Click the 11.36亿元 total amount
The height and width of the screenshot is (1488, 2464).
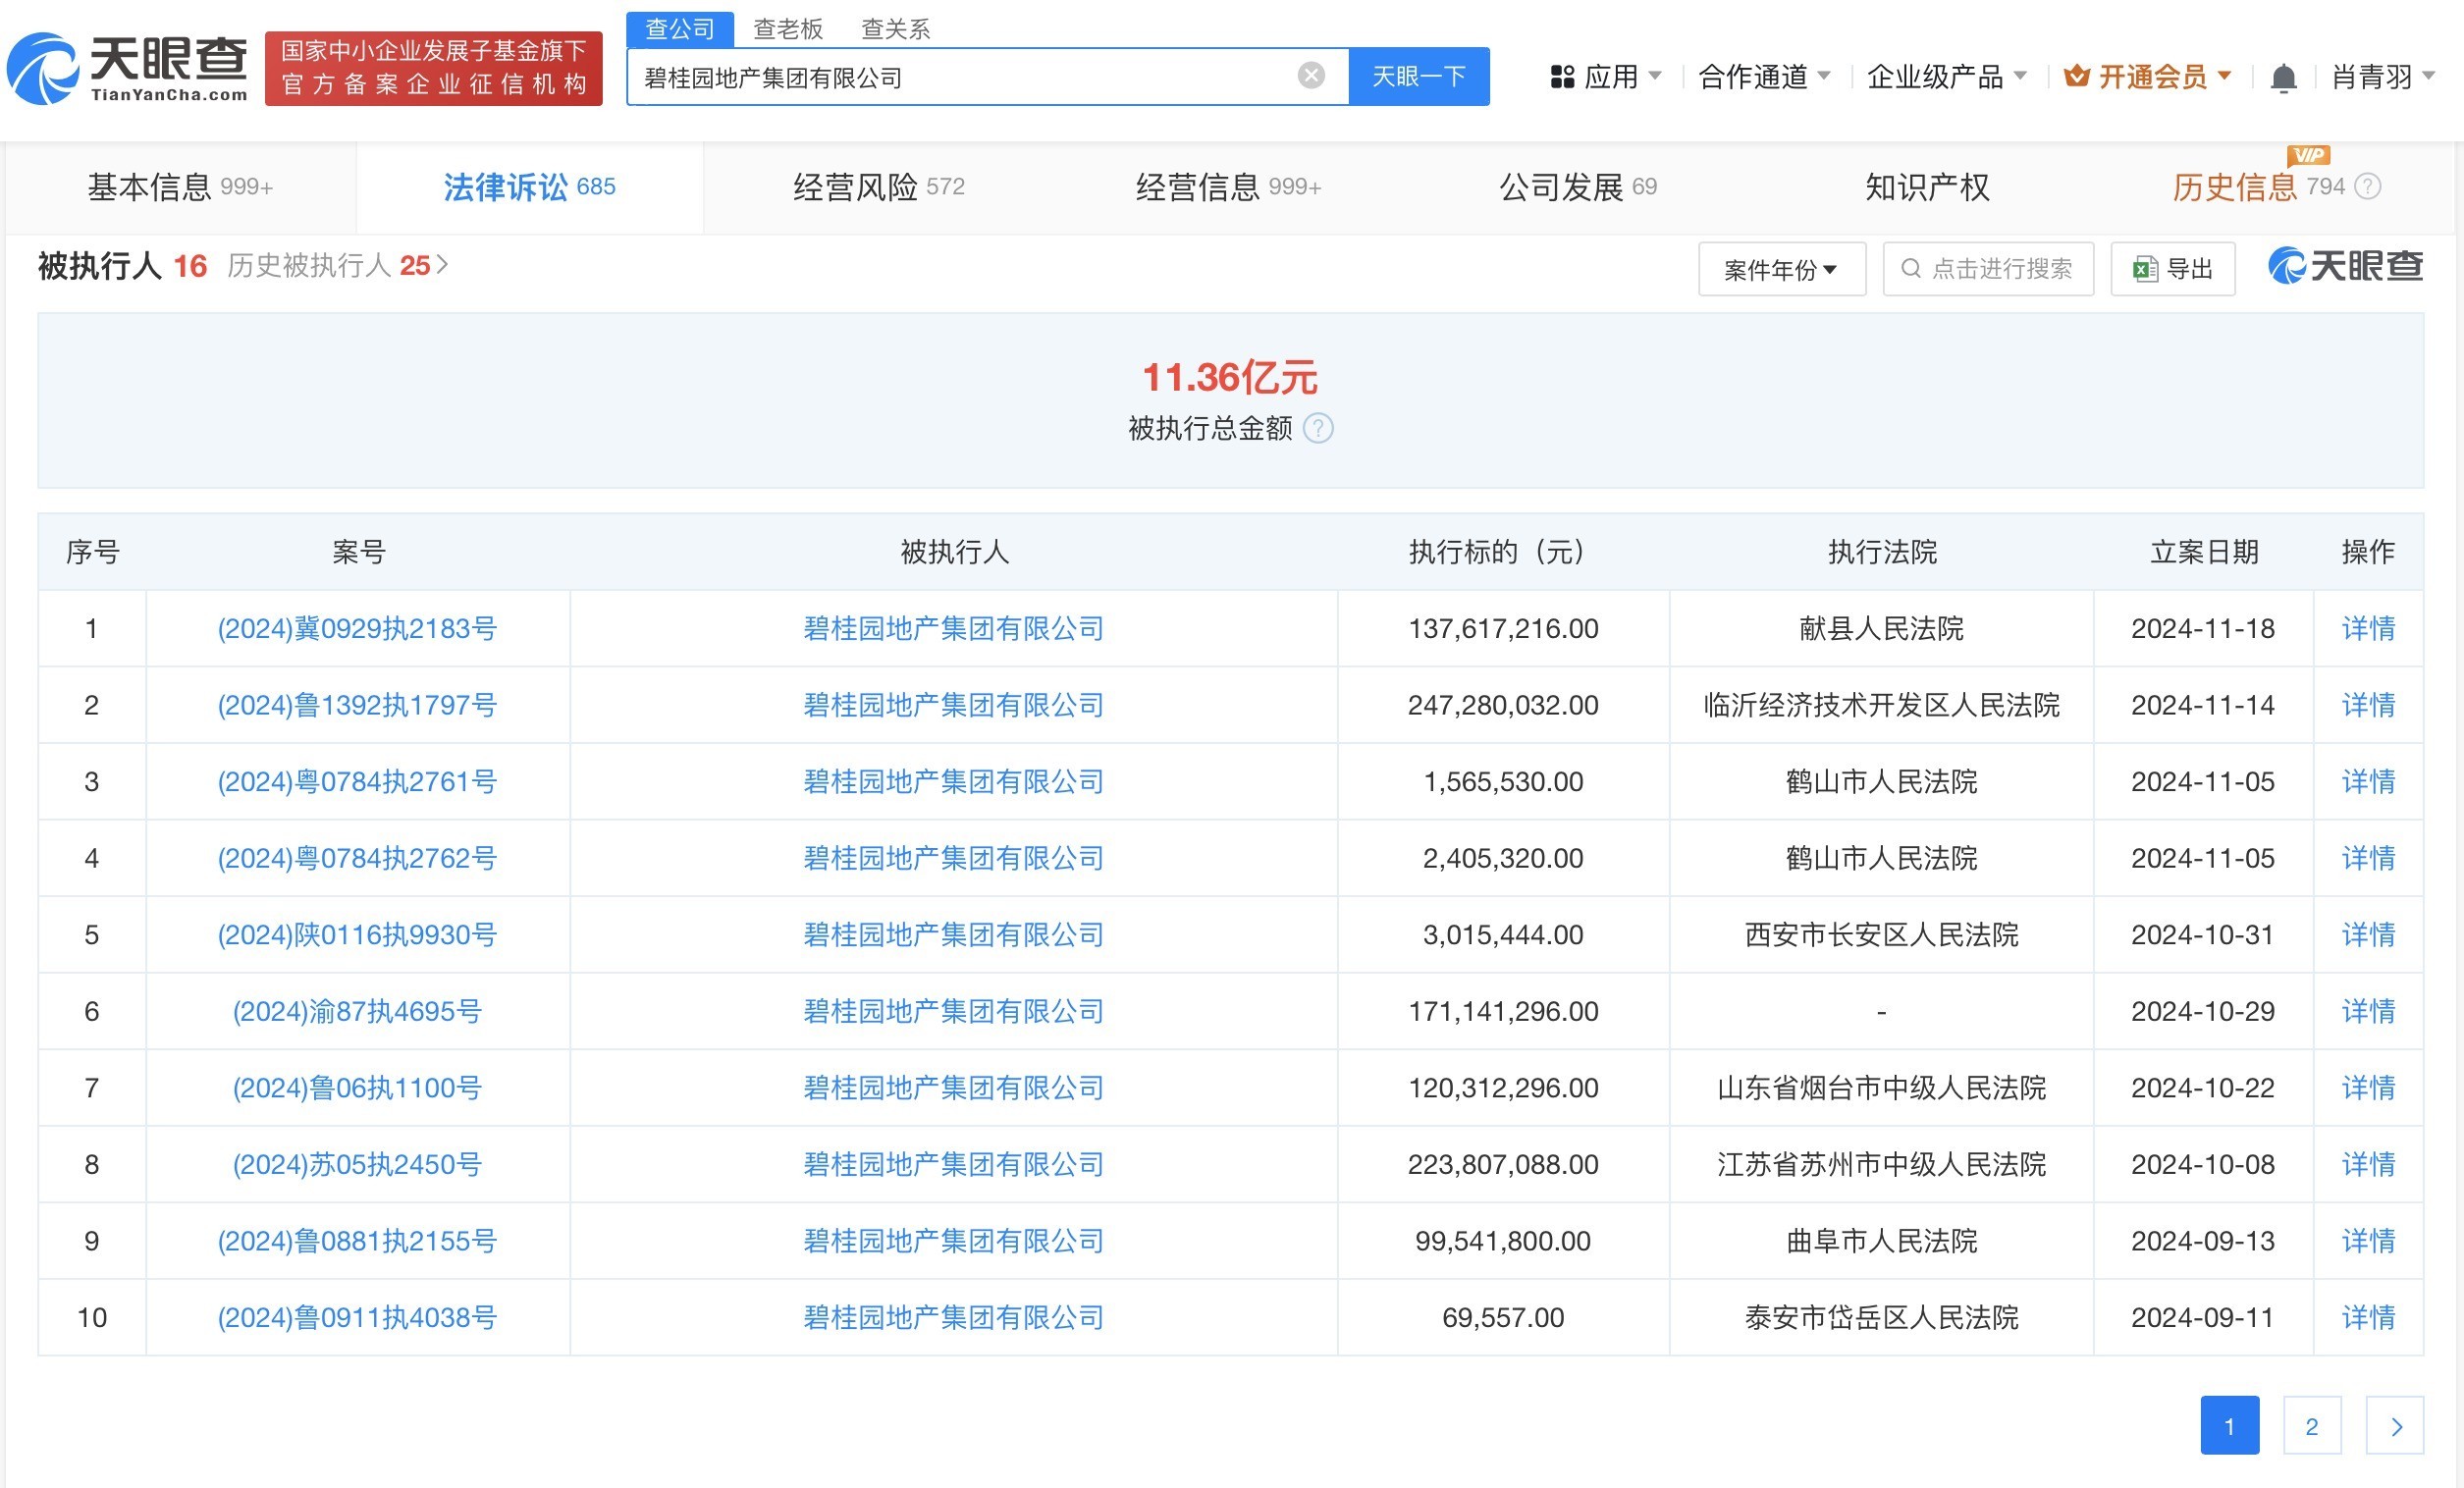pos(1229,377)
